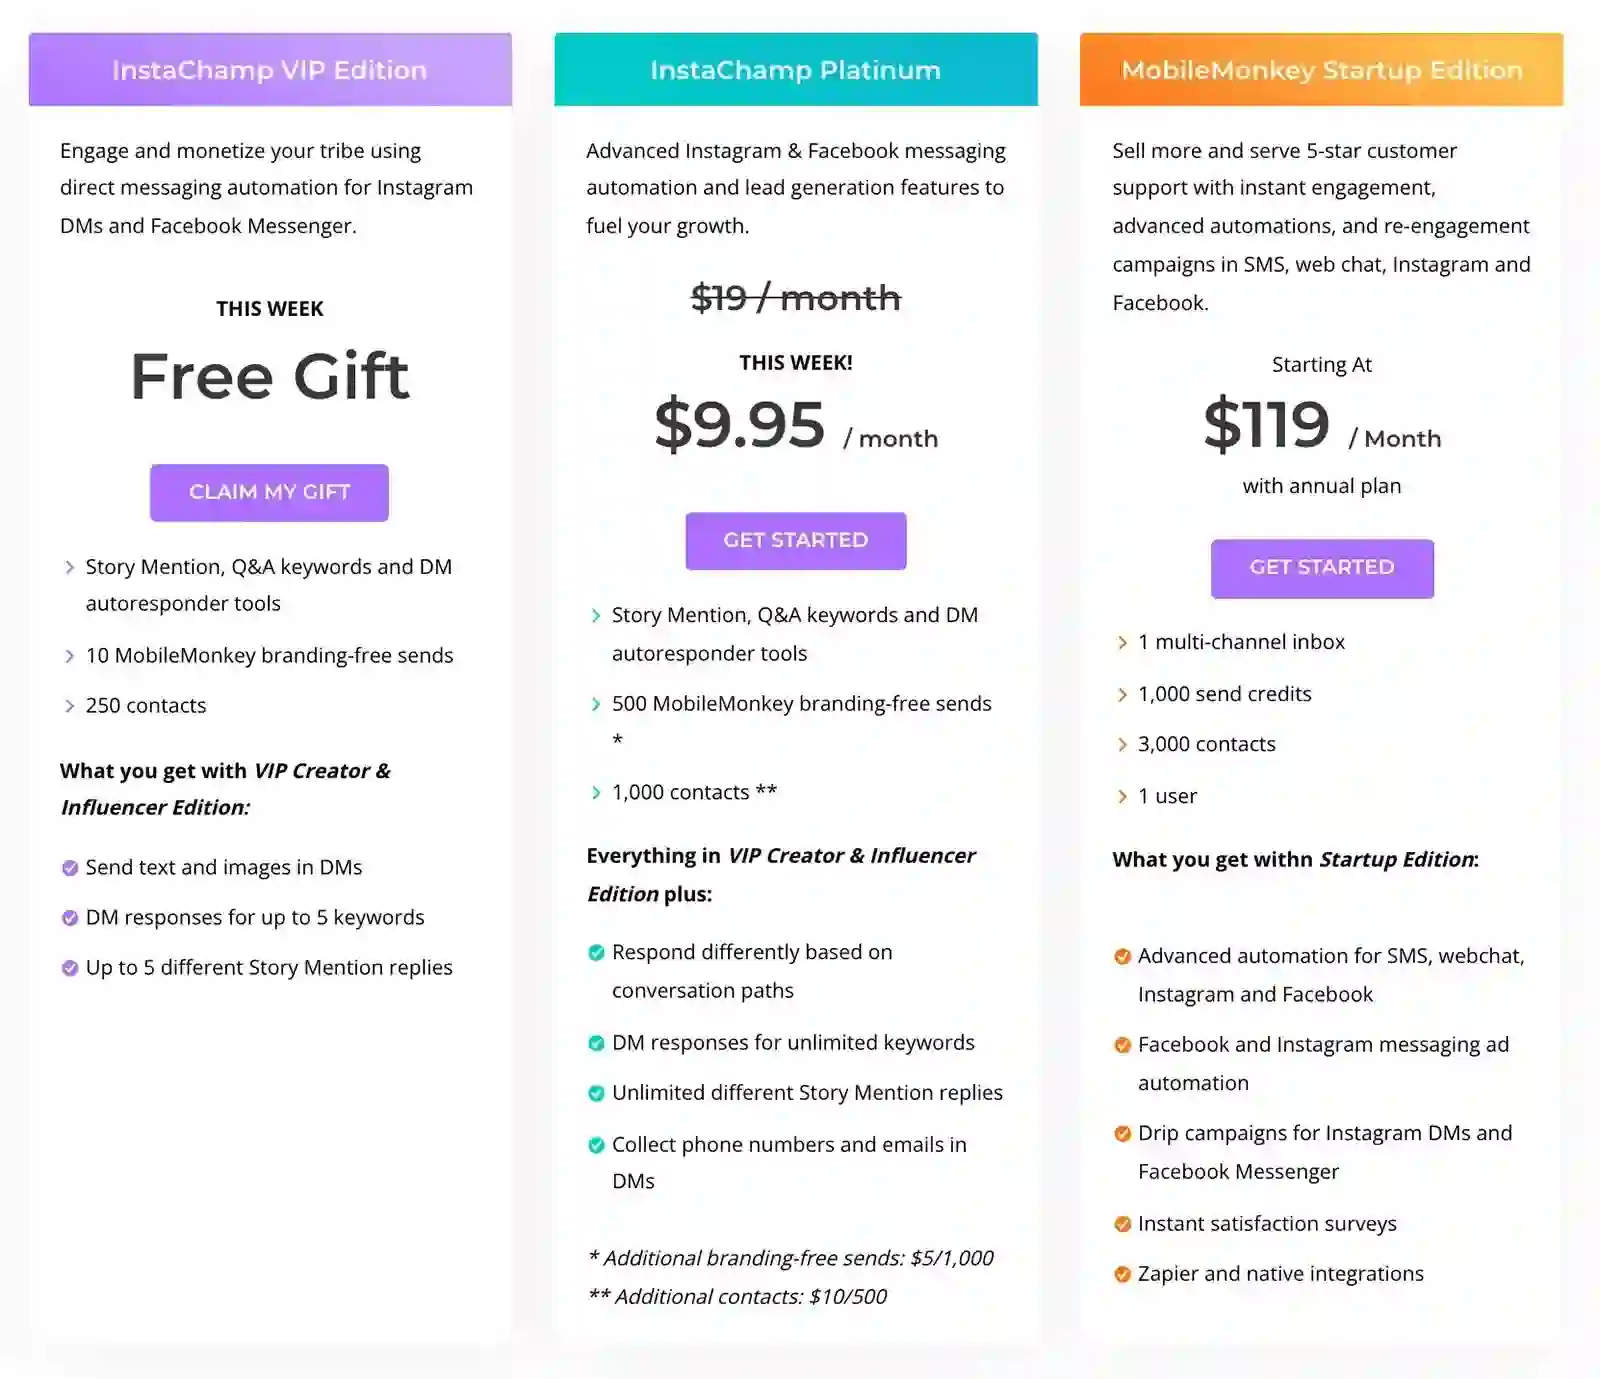Click GET STARTED under InstaChamp Platinum

[796, 541]
